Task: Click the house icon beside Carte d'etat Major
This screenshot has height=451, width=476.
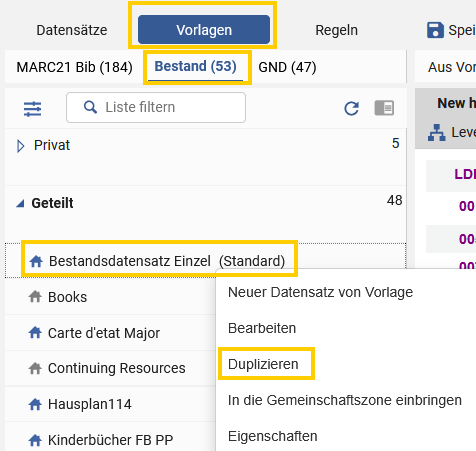Action: [35, 332]
